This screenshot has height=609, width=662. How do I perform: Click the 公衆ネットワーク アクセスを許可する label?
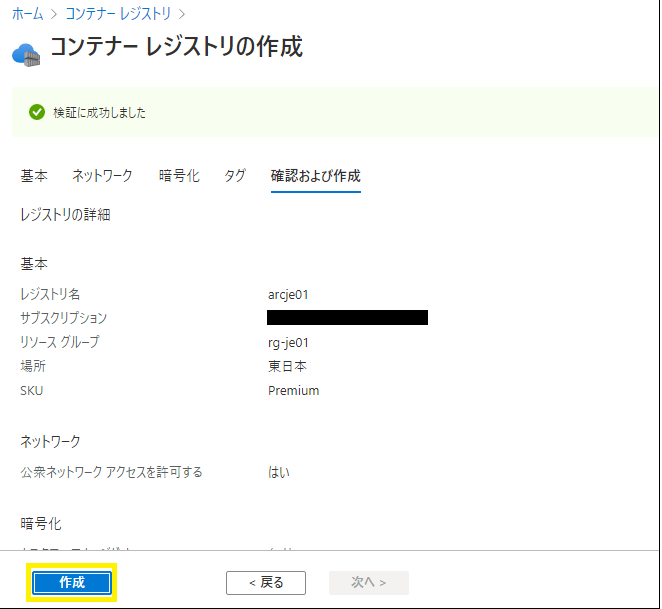coord(111,472)
